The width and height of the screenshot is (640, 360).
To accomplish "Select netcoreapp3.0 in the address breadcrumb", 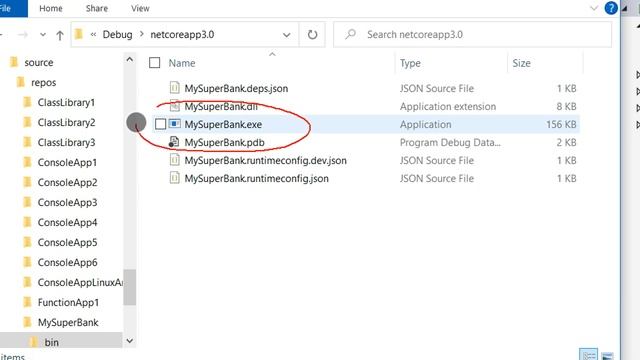I will pos(182,35).
